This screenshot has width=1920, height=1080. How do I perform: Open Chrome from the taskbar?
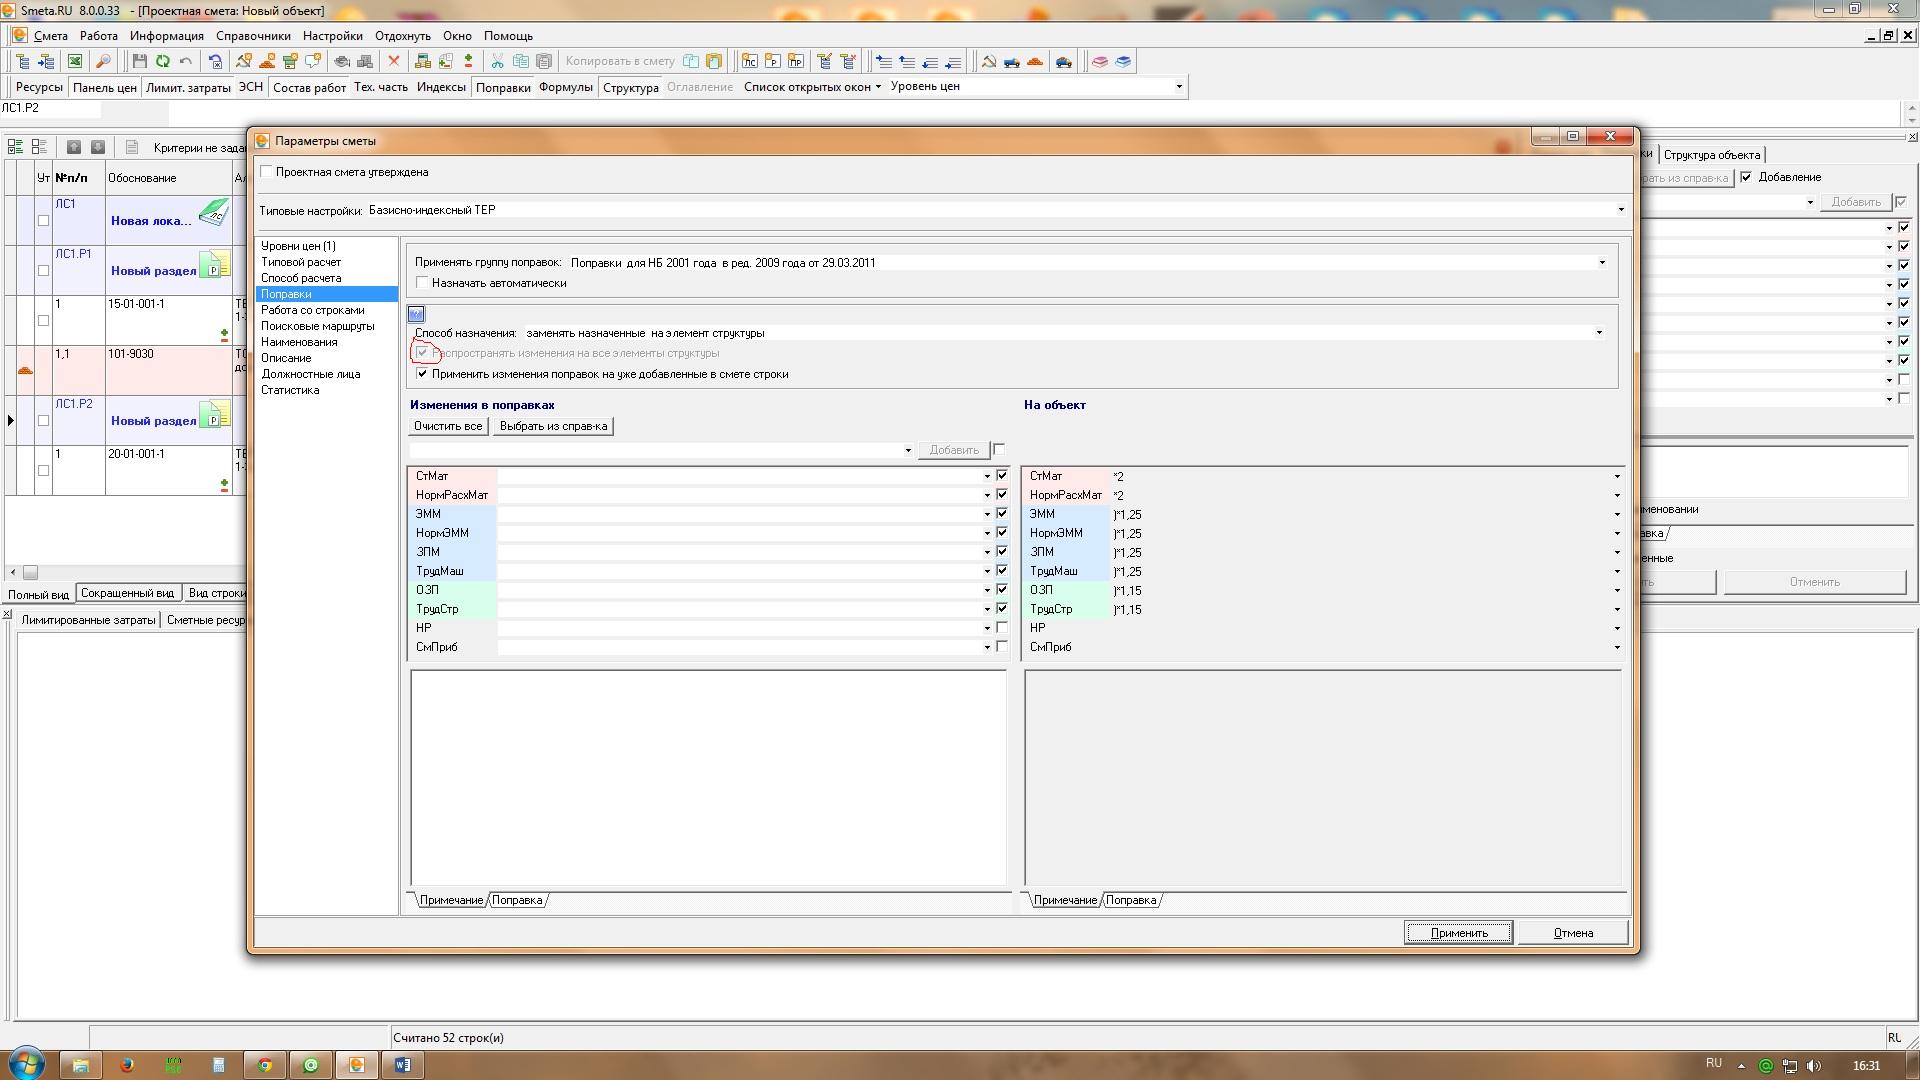click(265, 1065)
